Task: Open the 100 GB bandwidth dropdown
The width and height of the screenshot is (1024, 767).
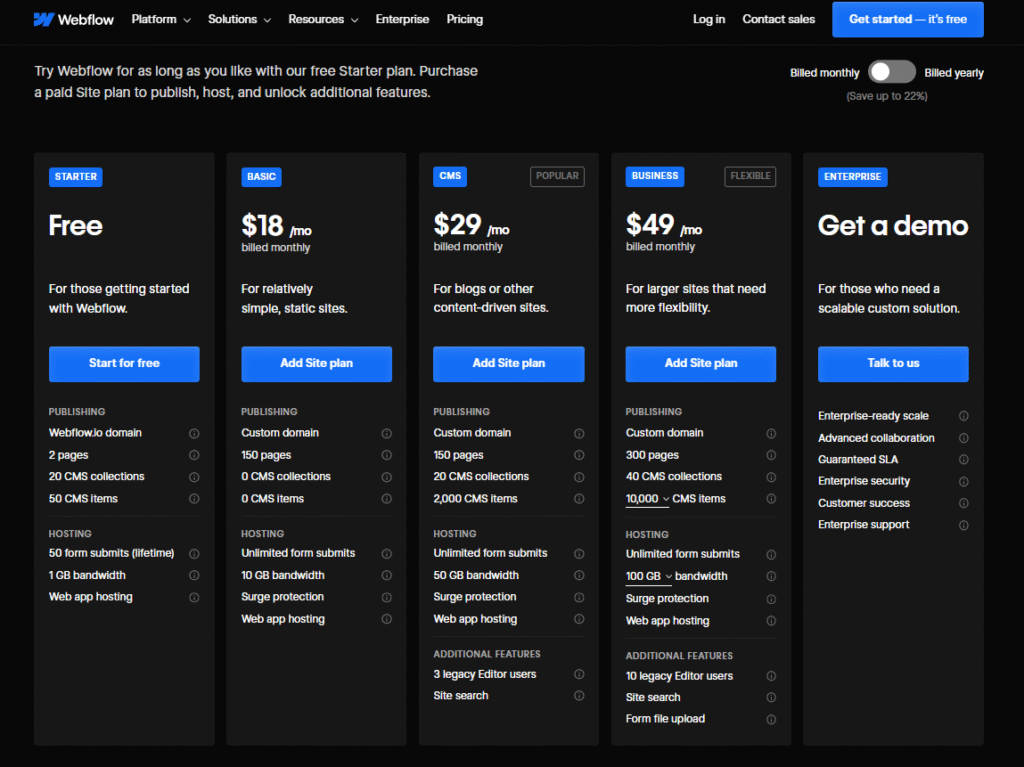Action: tap(648, 577)
